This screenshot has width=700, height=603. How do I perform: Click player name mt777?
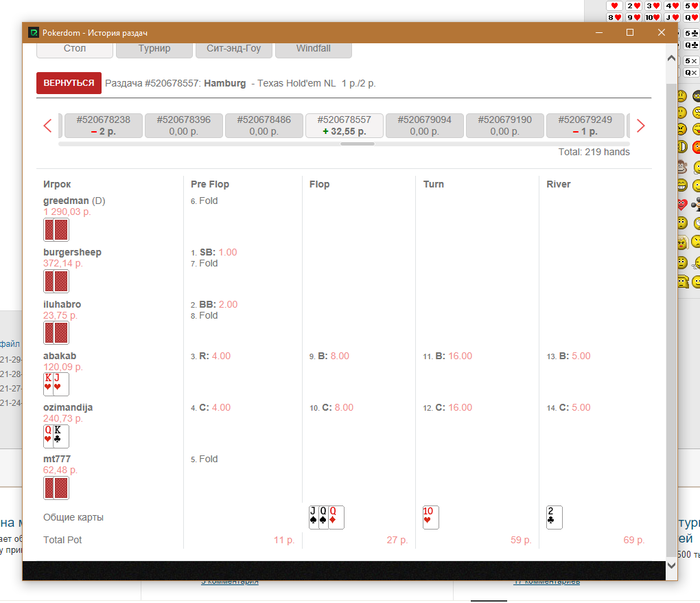click(57, 459)
